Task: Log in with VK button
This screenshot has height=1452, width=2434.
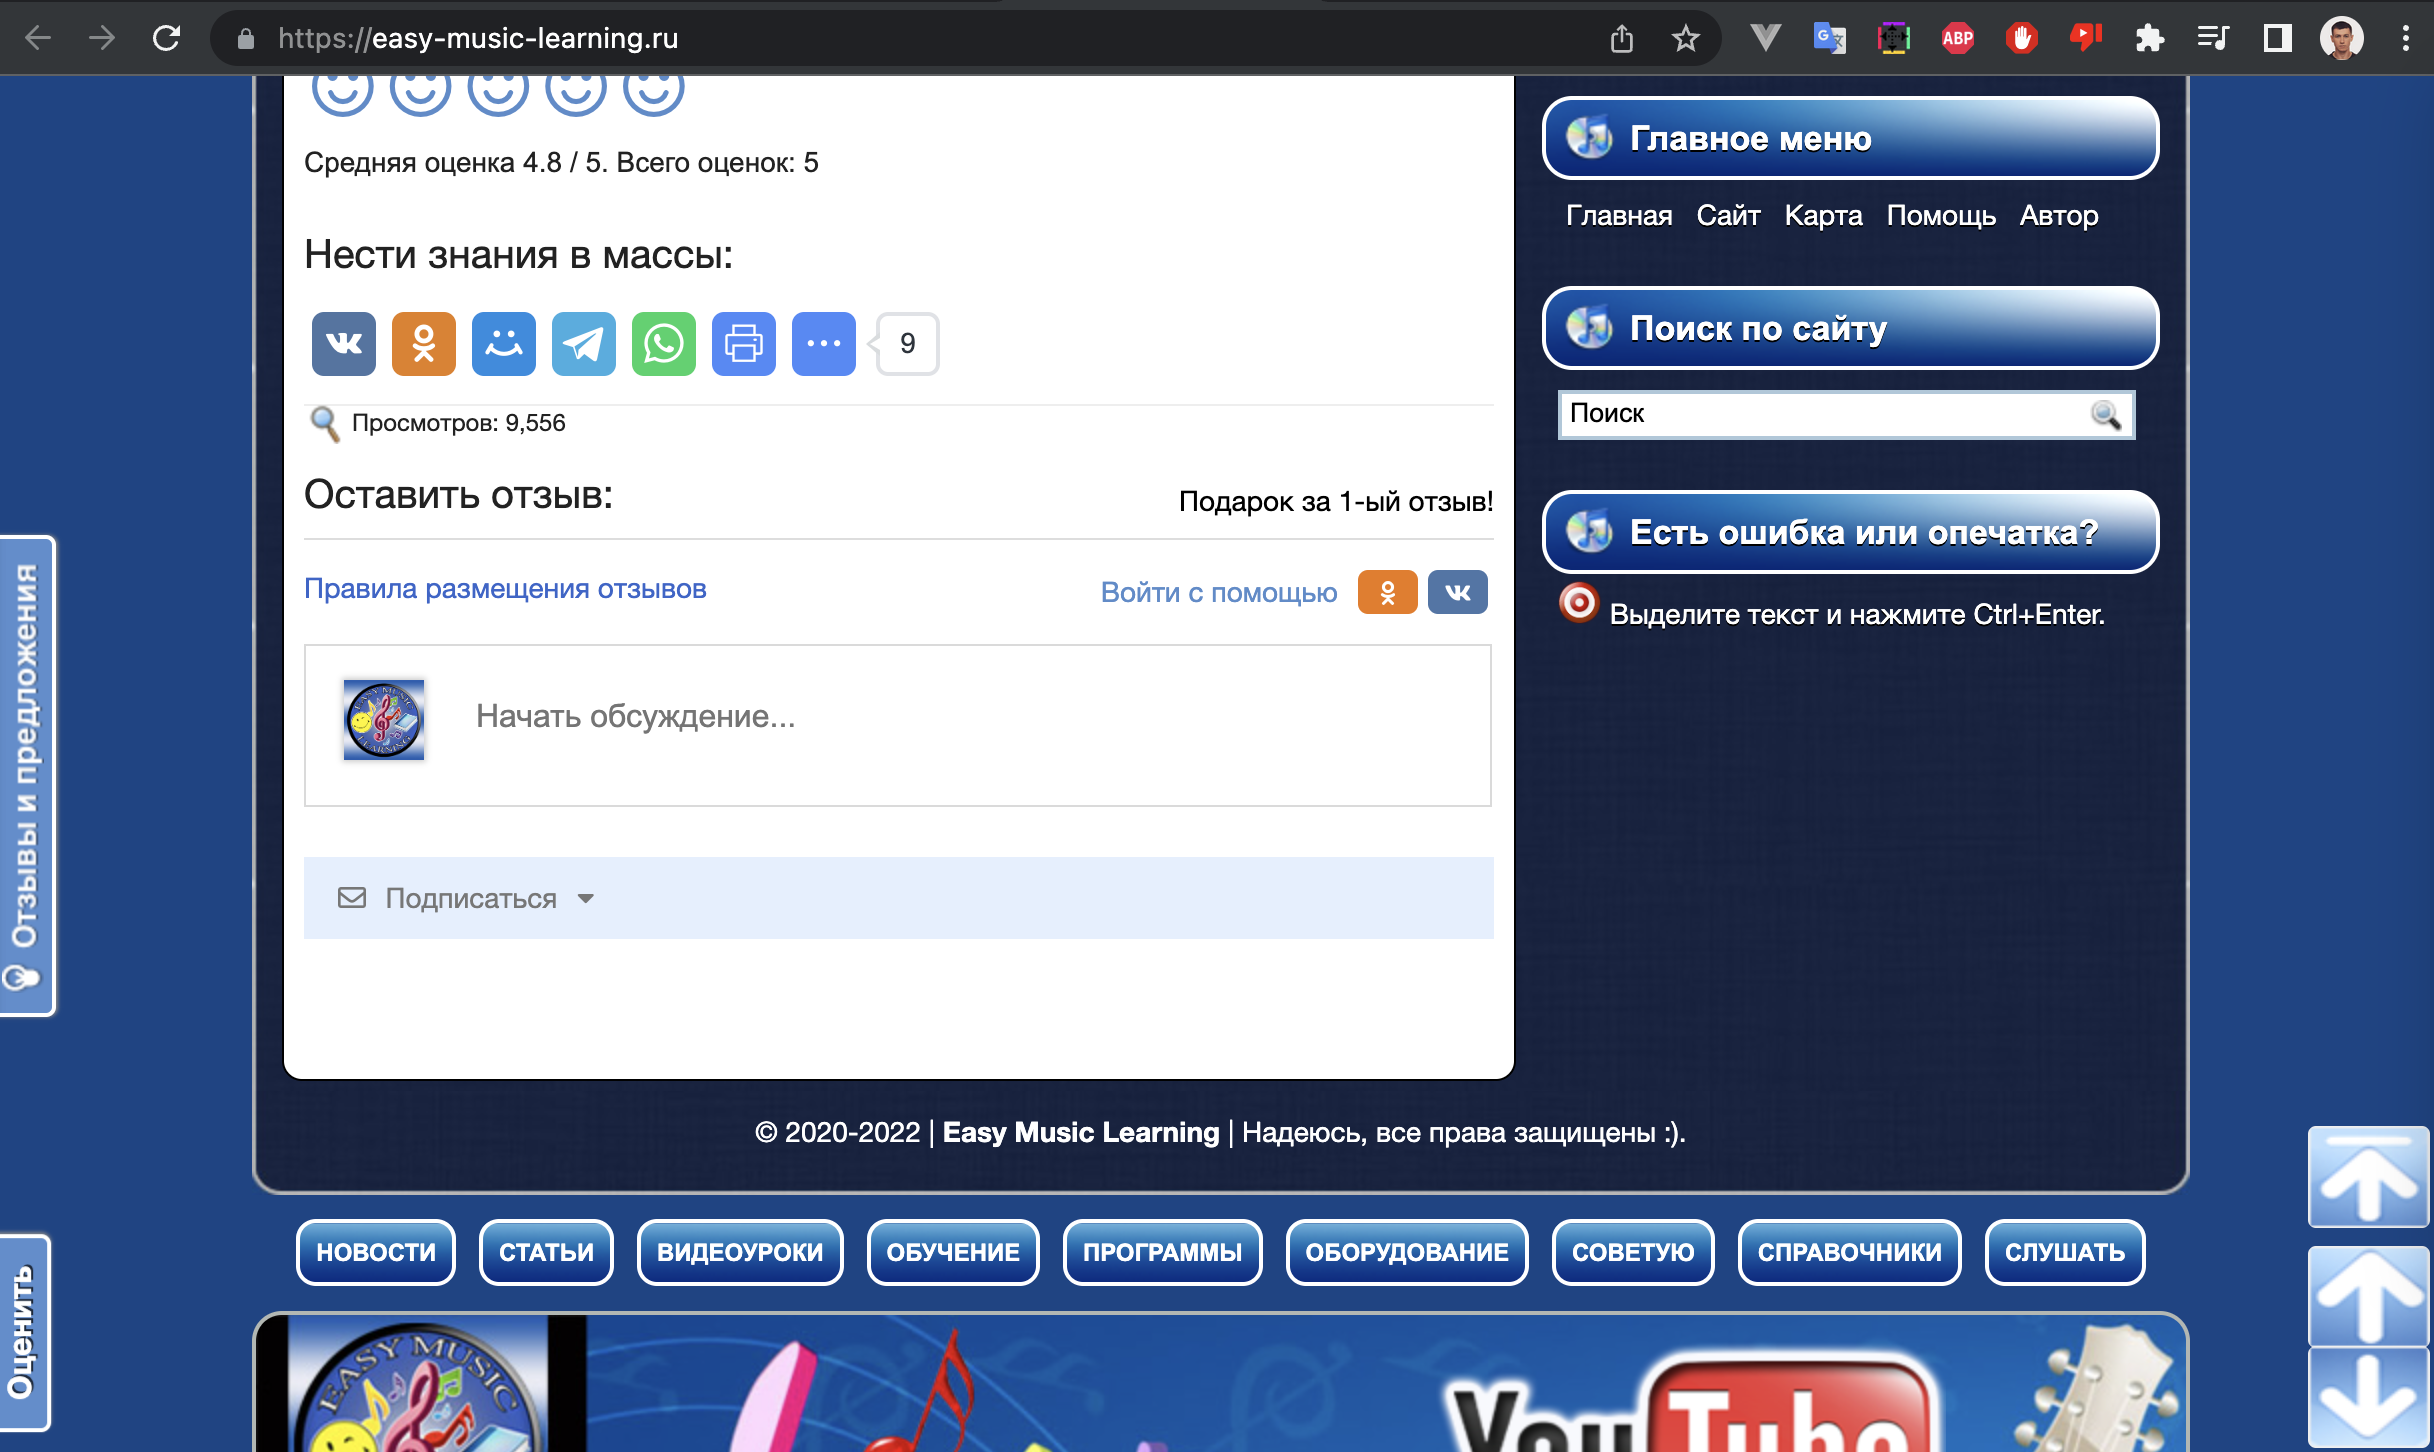Action: click(x=1457, y=592)
